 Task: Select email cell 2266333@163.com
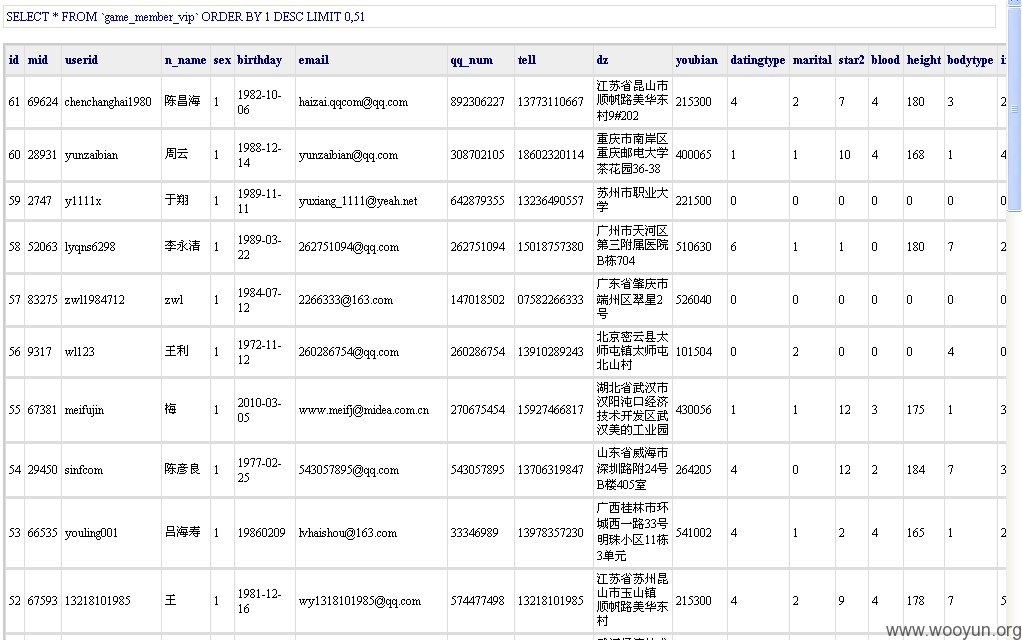(345, 300)
